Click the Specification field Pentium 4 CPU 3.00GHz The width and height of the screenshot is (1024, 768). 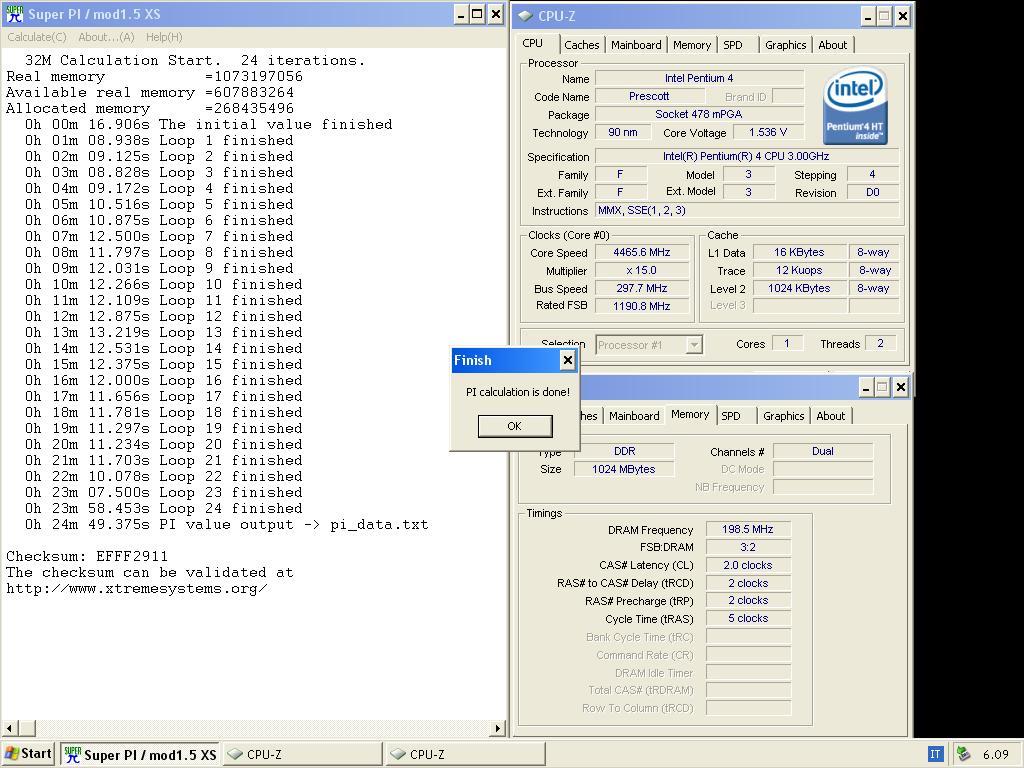point(747,156)
